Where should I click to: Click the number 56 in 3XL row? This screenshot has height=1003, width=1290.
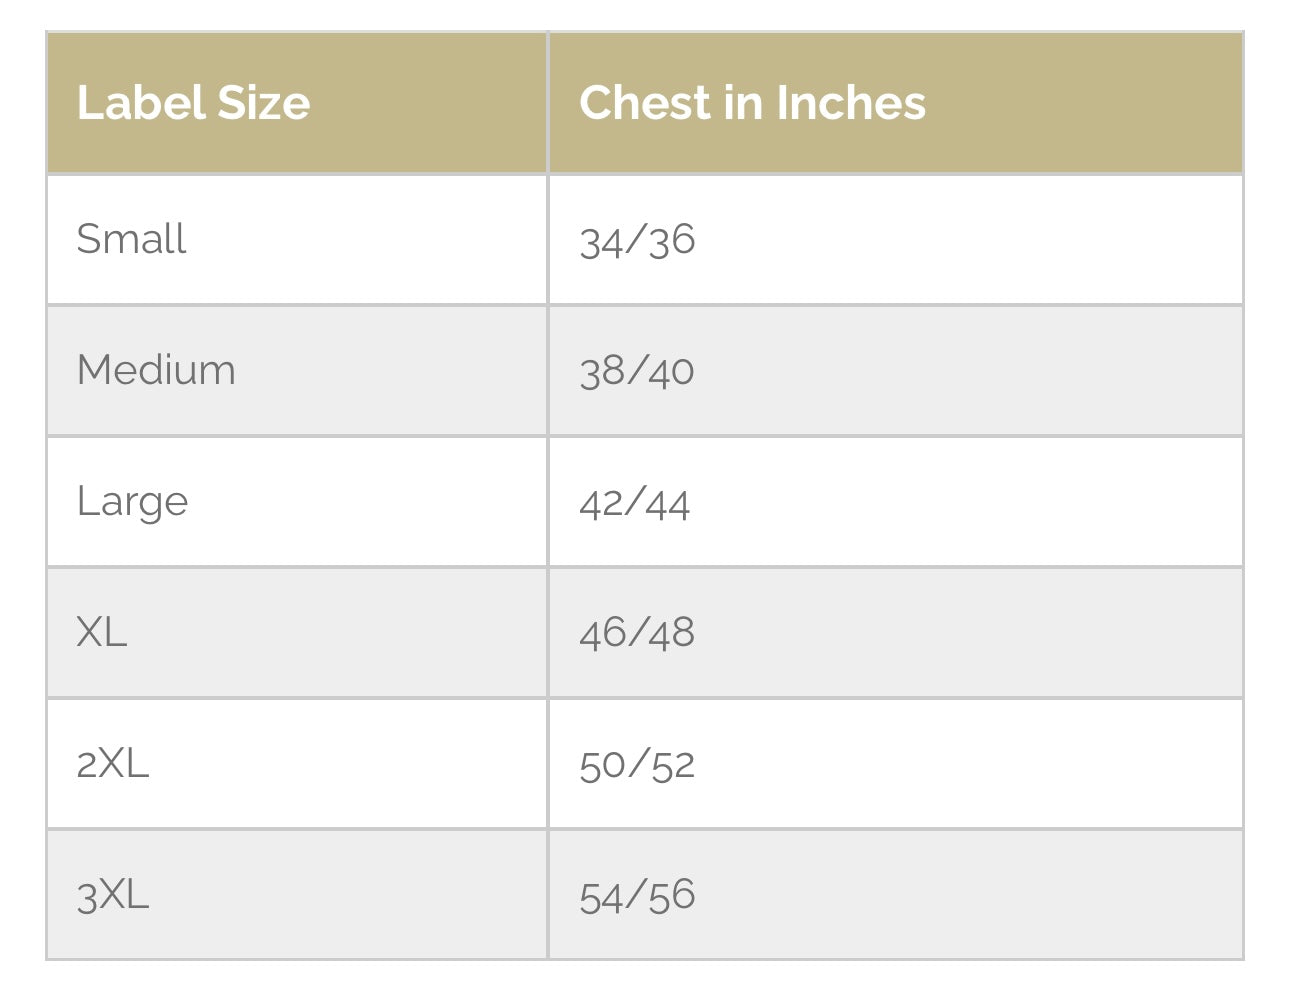pos(671,895)
